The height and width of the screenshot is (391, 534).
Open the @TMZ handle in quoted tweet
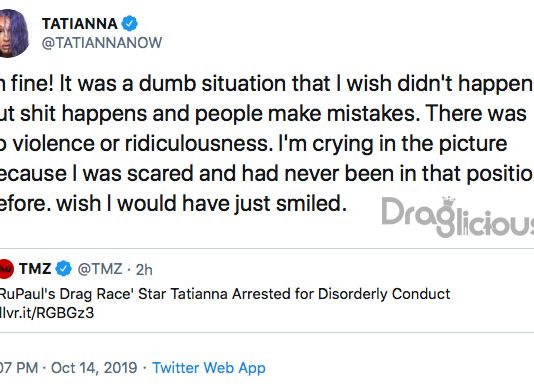click(x=100, y=269)
